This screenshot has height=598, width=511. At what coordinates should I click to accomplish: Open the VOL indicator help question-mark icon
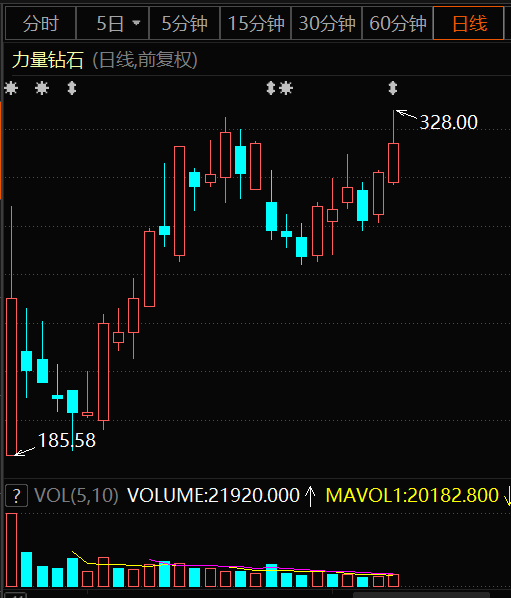tap(16, 495)
